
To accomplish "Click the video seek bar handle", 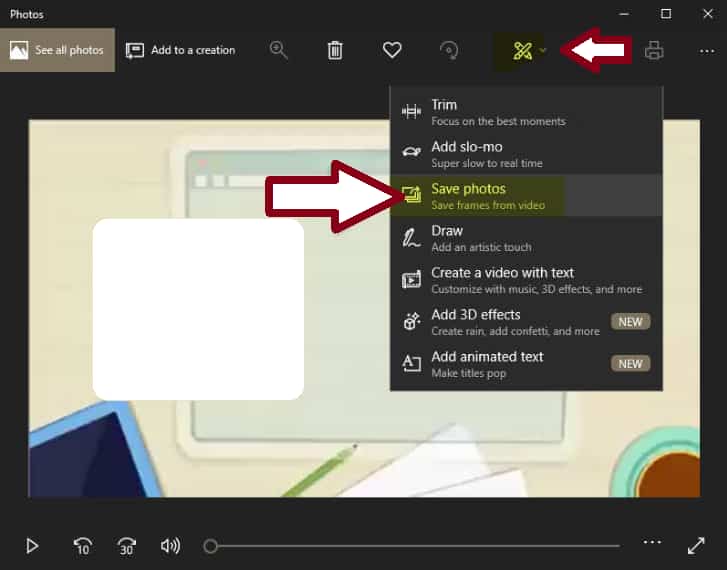I will (x=210, y=546).
